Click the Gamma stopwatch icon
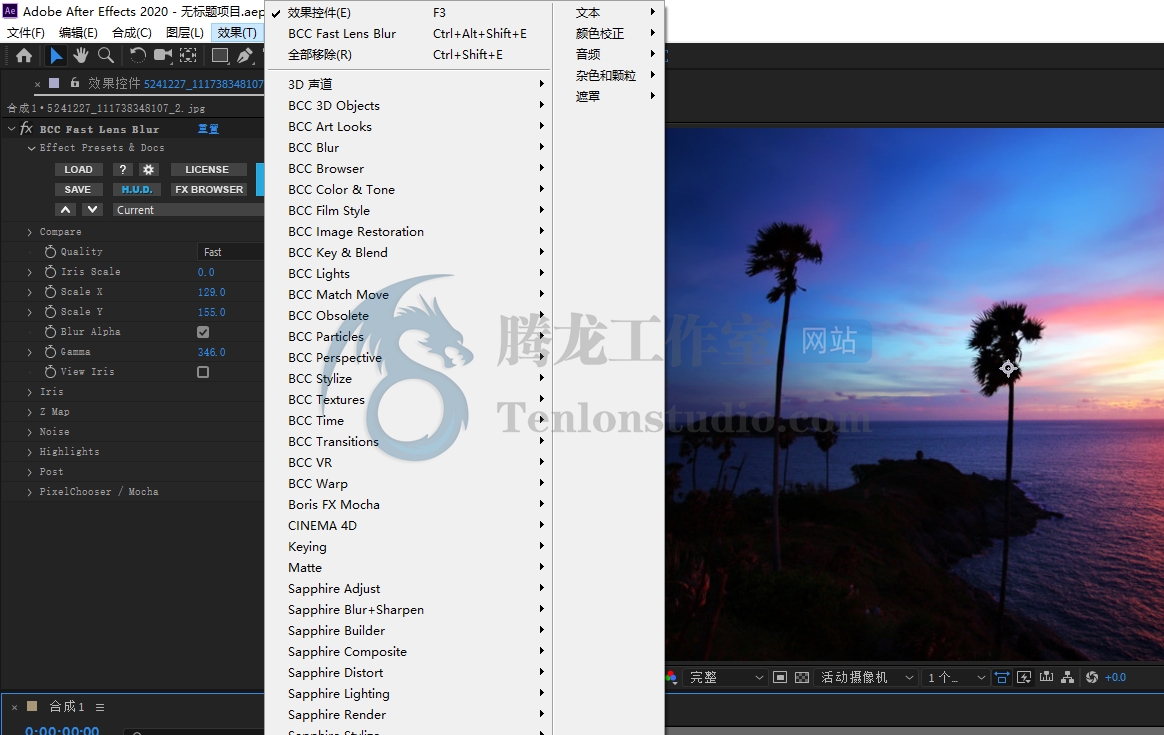The width and height of the screenshot is (1164, 735). click(x=50, y=352)
